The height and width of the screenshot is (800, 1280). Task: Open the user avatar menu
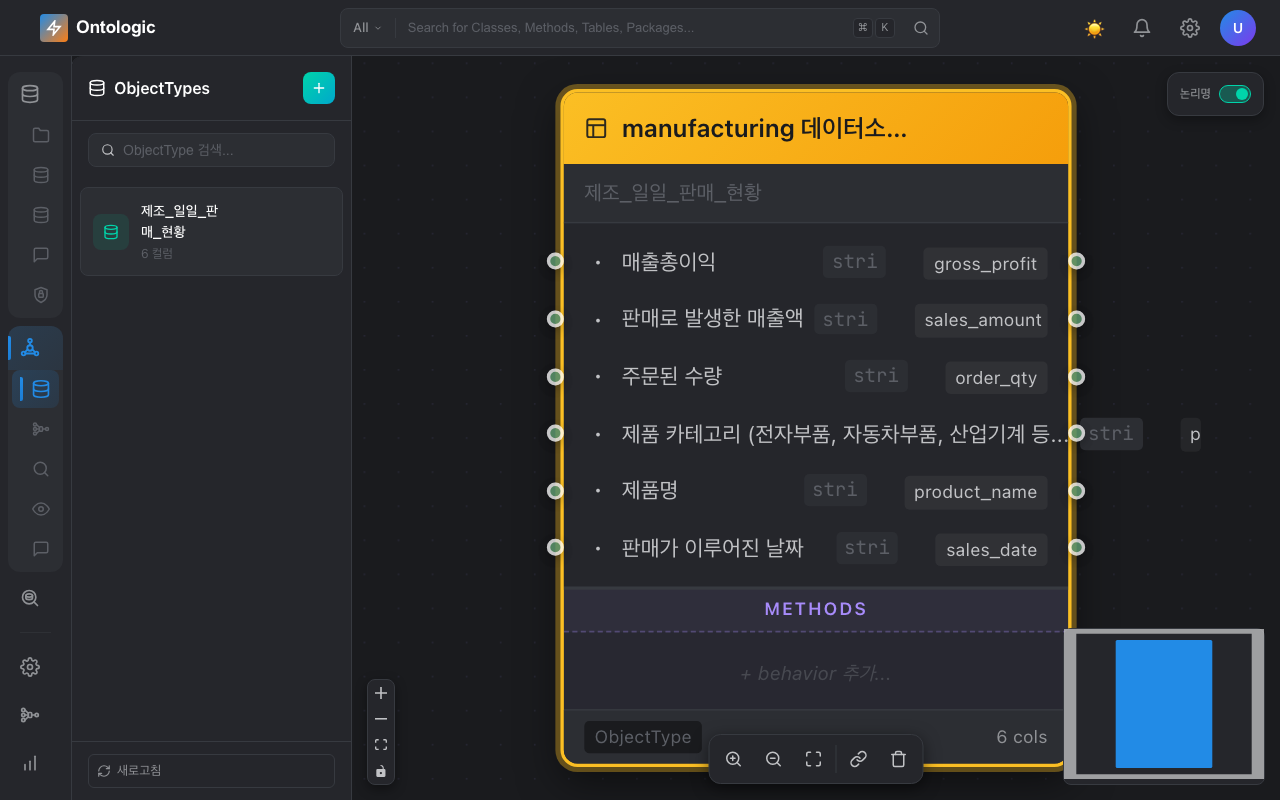[1238, 28]
